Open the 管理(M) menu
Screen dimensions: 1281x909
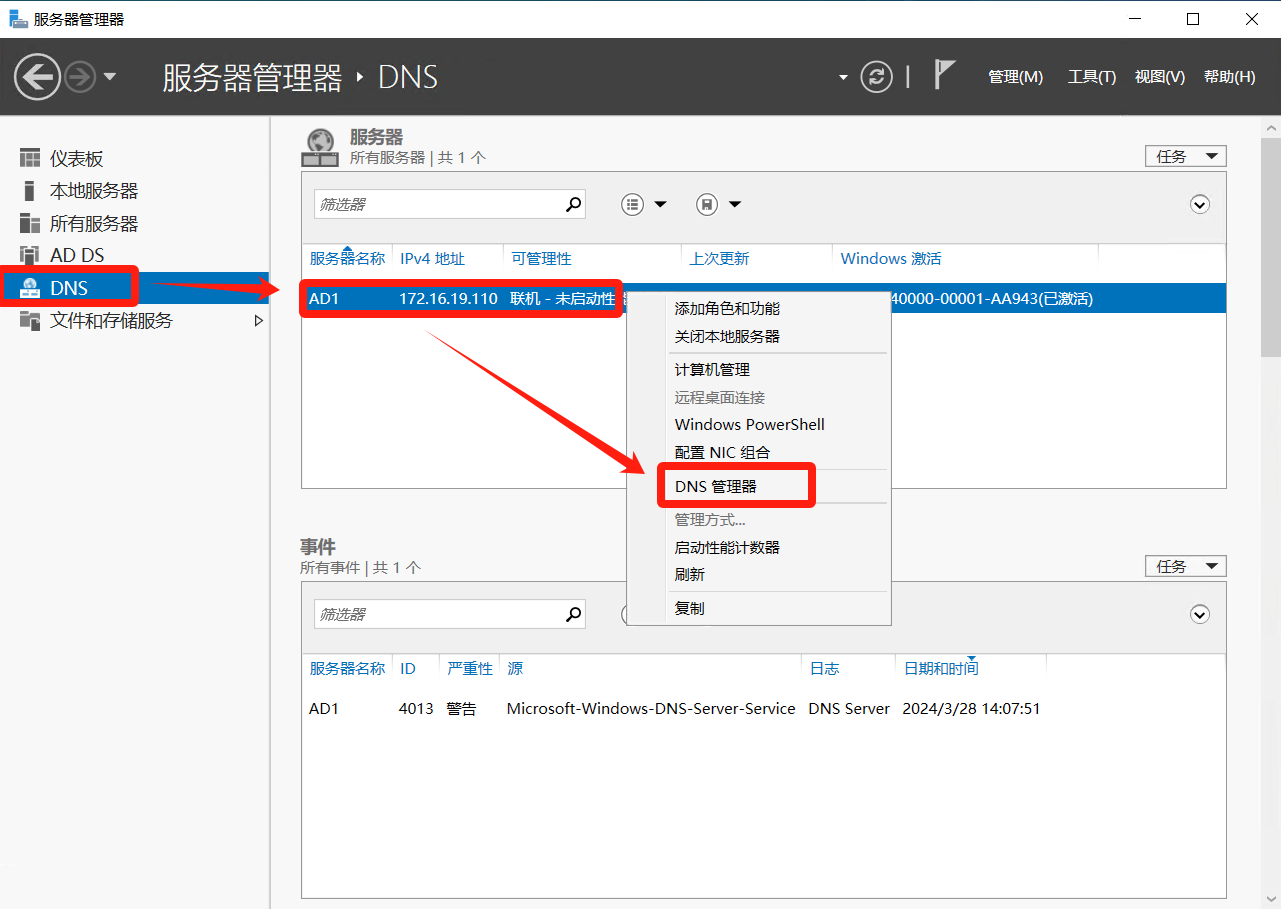(1015, 77)
